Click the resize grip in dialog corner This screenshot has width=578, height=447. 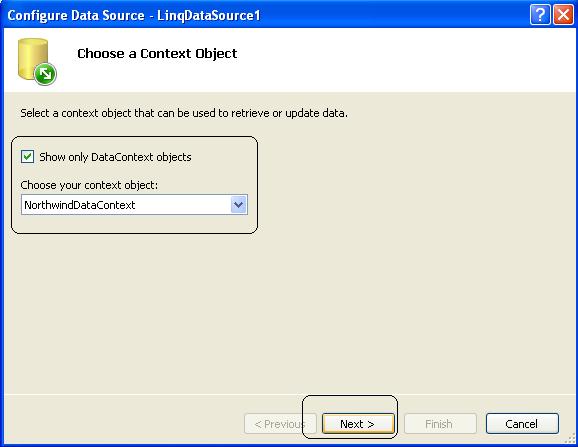pos(570,438)
